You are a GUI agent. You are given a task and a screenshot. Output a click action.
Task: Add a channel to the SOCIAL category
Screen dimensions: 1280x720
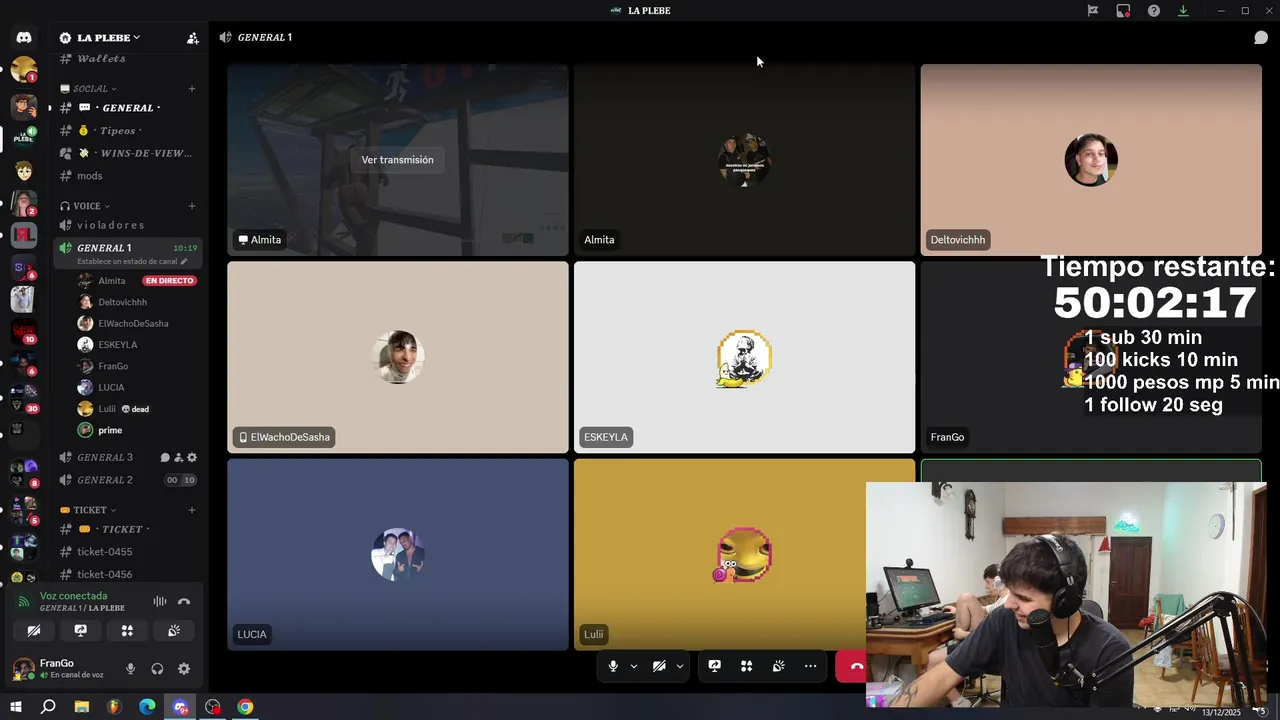coord(192,89)
